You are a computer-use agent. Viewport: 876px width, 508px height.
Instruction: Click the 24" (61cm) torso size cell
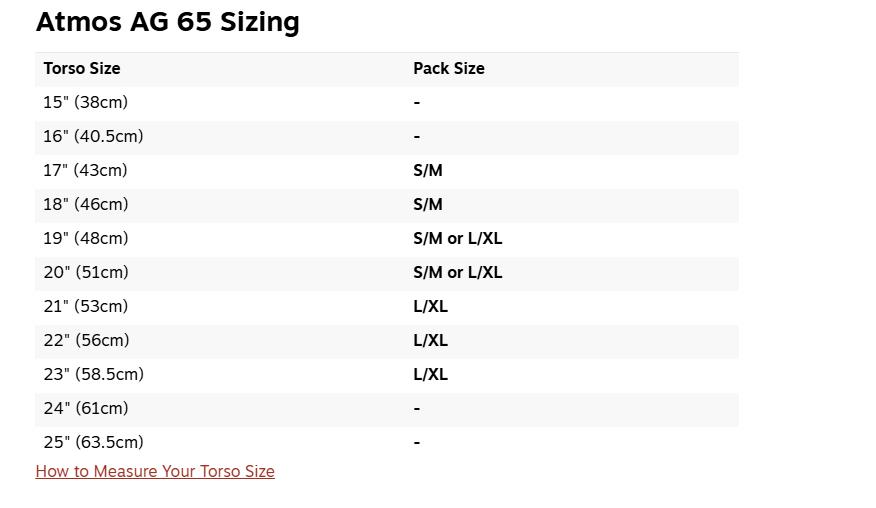click(x=86, y=408)
